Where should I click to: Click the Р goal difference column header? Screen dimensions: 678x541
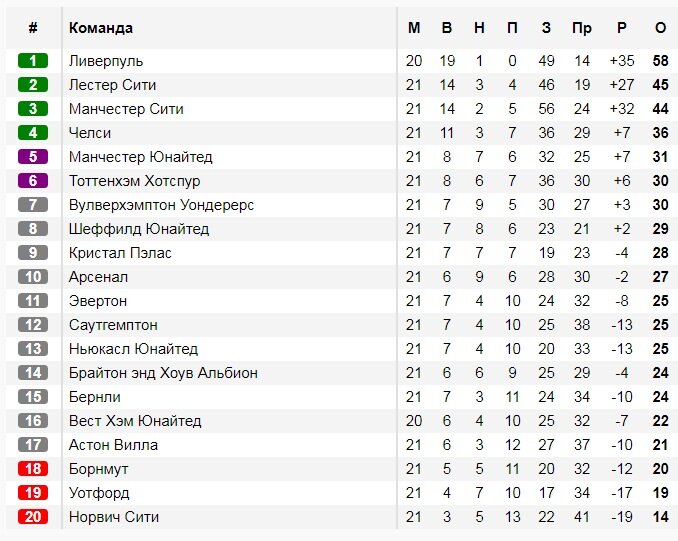pos(622,28)
